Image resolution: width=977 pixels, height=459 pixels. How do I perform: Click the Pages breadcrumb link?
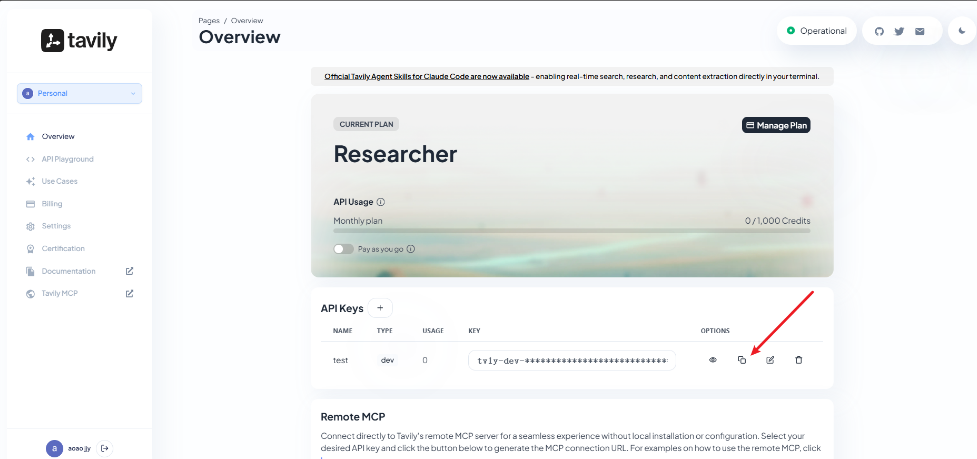coord(209,21)
